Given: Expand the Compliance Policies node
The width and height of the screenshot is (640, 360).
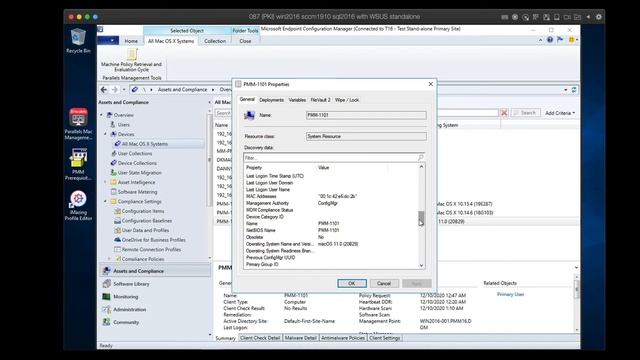Looking at the screenshot, I should (x=109, y=259).
